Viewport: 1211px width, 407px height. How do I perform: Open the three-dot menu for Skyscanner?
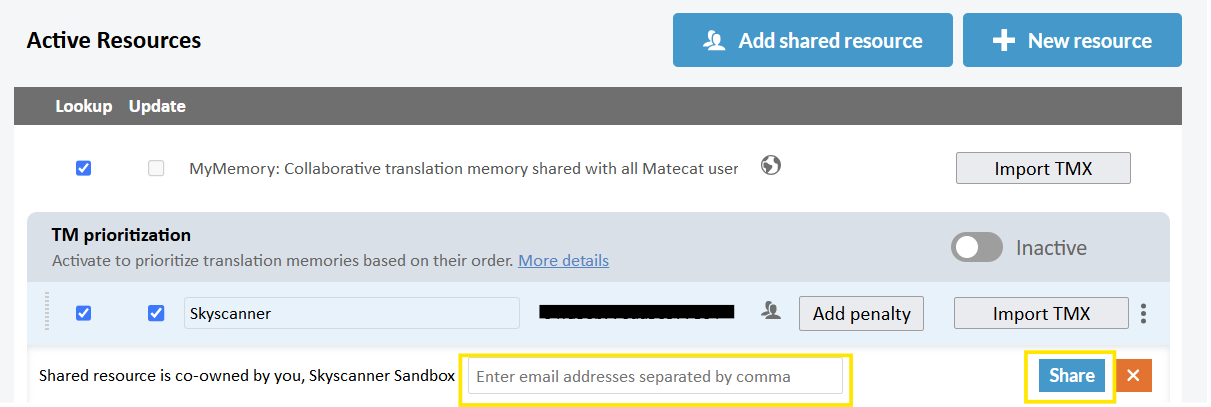pos(1143,313)
